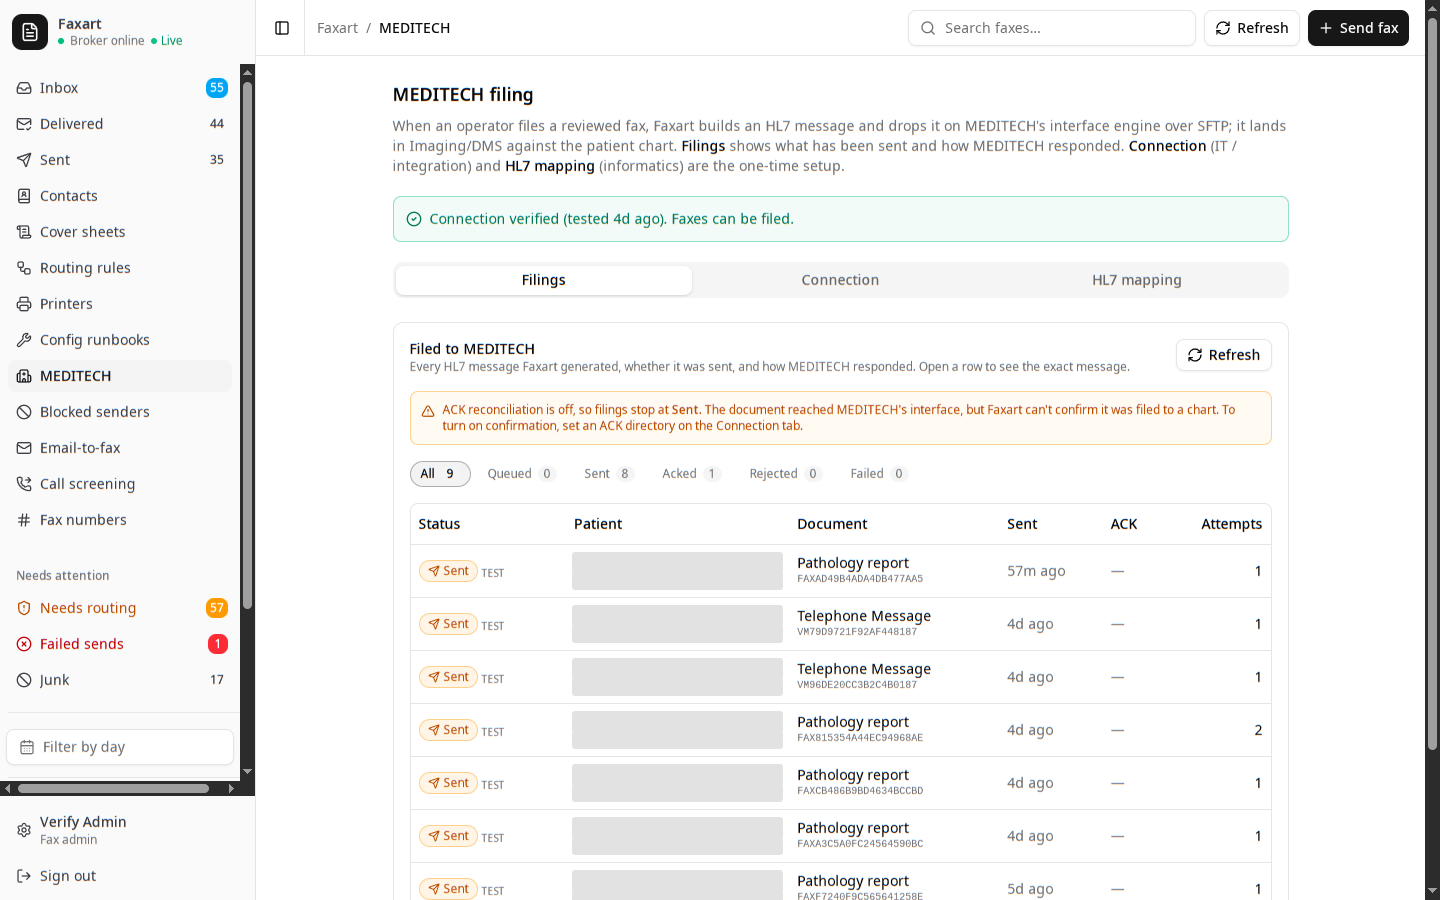
Task: Open Cover sheets
Action: tap(120, 232)
